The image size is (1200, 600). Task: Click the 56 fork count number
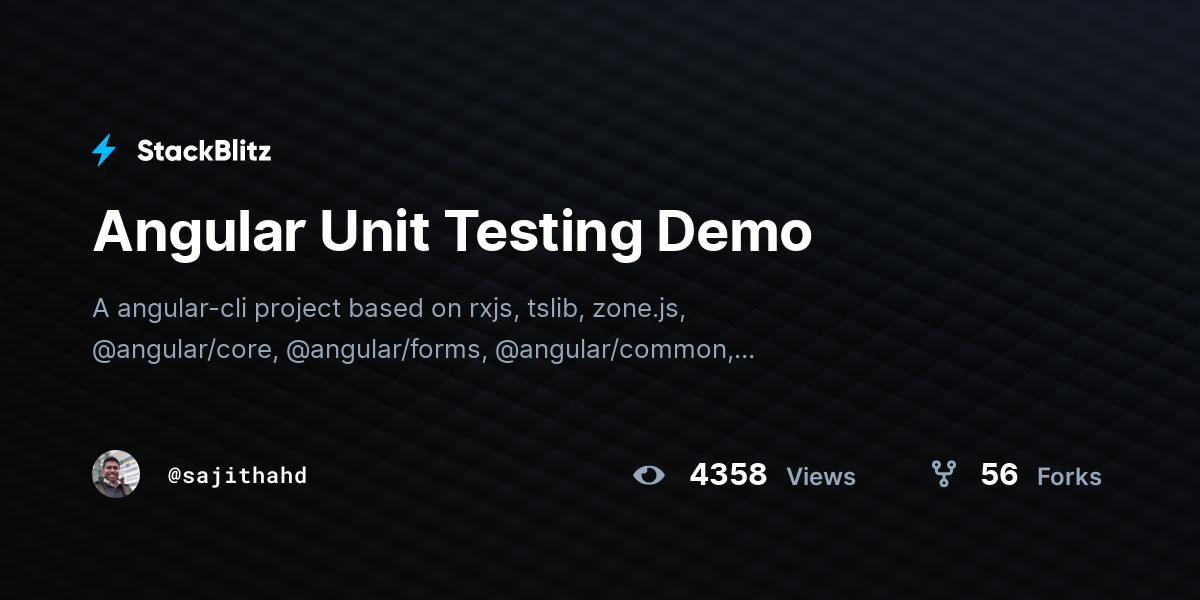999,475
